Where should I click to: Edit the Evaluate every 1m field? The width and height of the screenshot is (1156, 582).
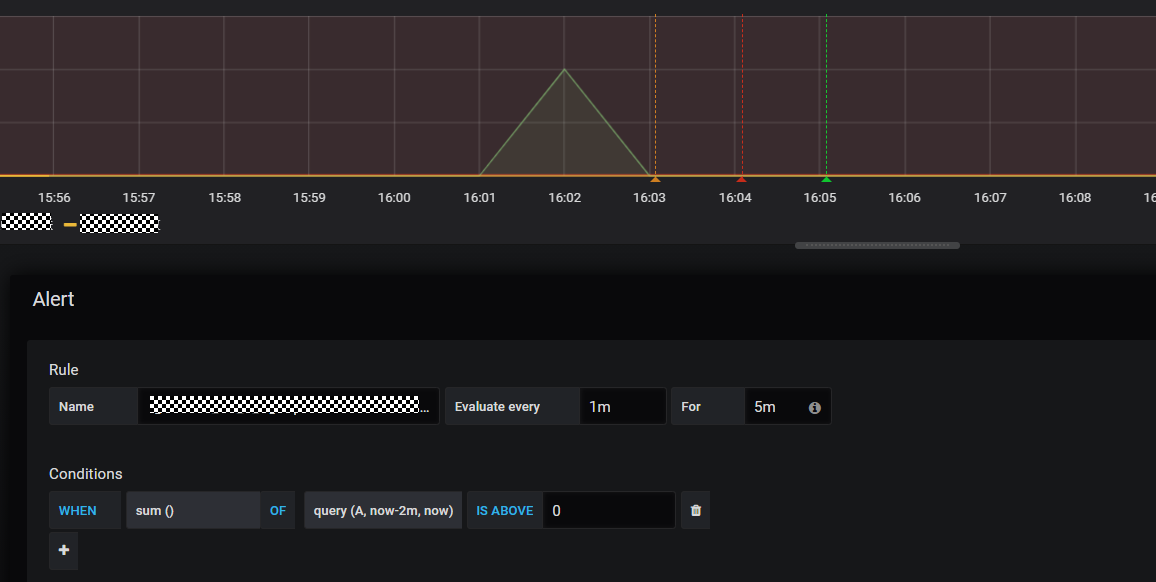[623, 406]
